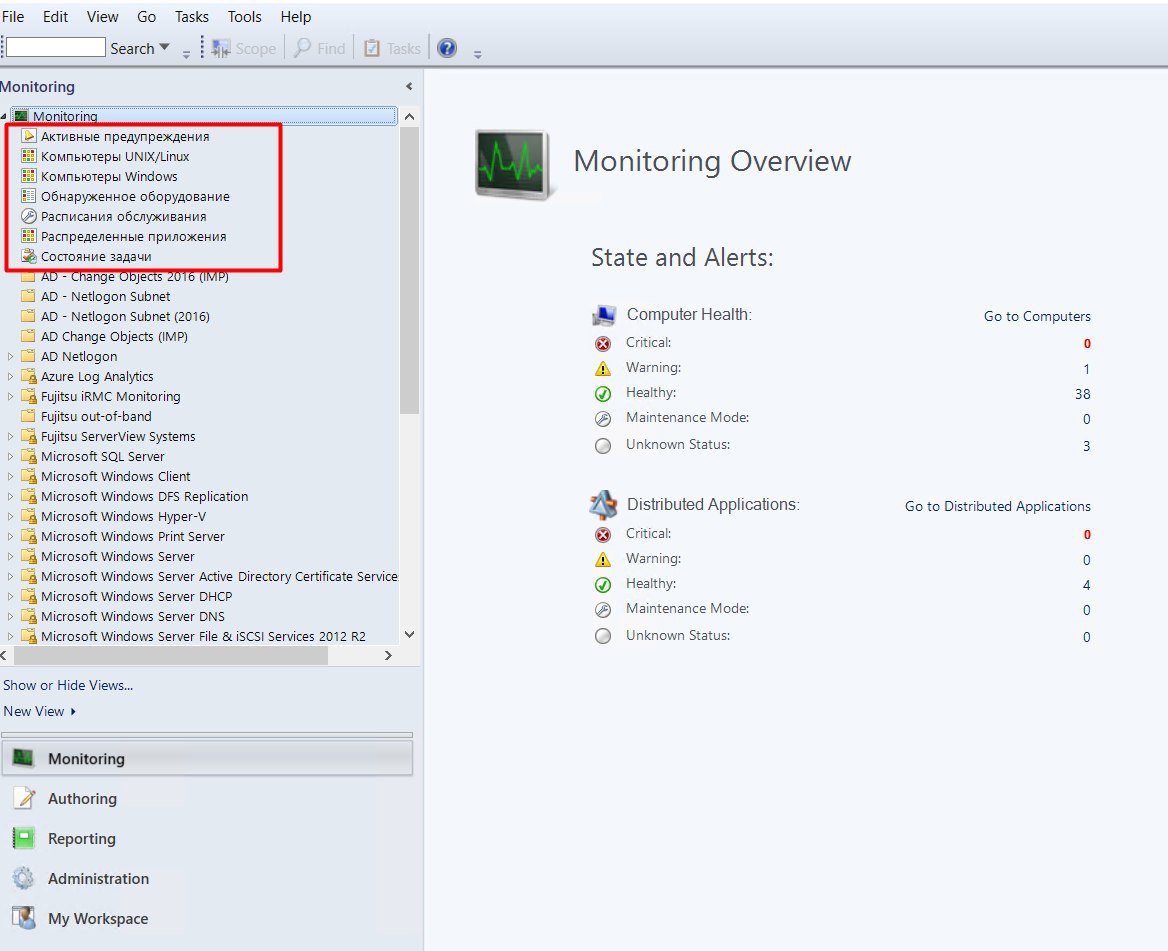Click the My Workspace person icon
Screen dimensions: 1168x951
(24, 918)
